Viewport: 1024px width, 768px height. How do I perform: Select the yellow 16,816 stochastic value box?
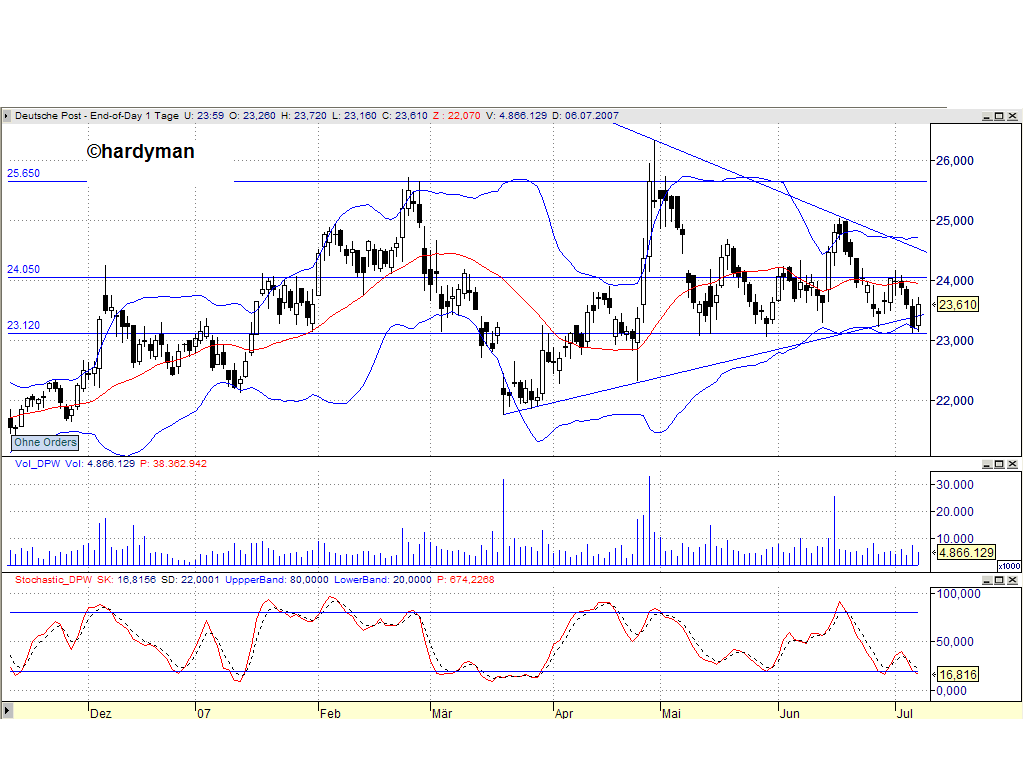pos(956,675)
